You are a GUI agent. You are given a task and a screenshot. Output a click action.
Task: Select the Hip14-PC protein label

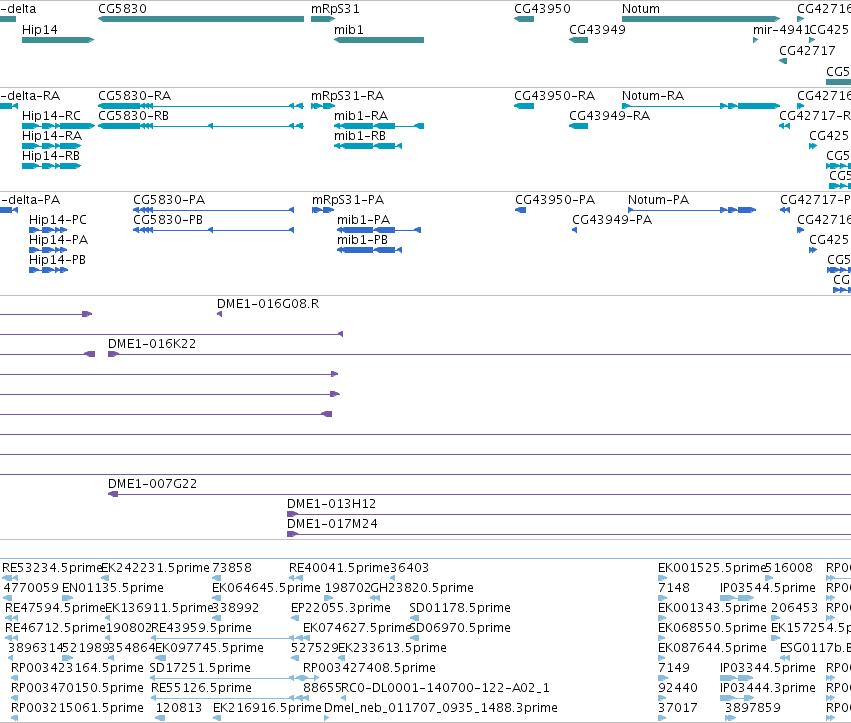click(x=58, y=220)
